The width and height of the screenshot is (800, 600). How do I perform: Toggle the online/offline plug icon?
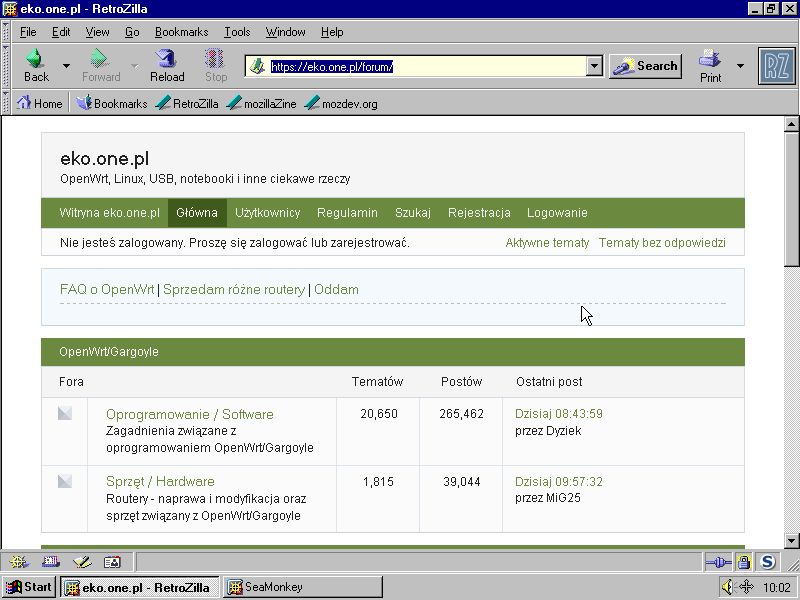pos(718,562)
